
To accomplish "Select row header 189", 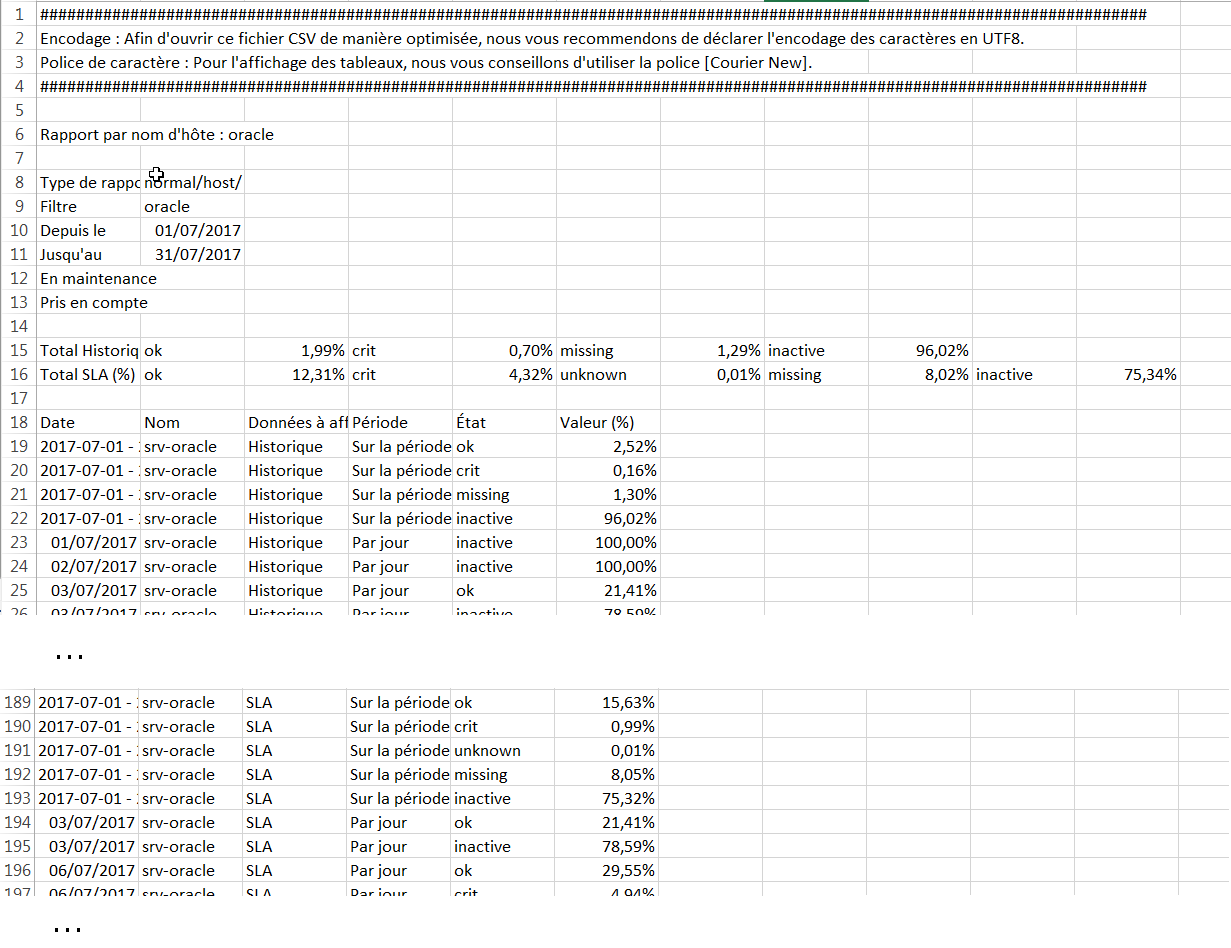I will [x=18, y=703].
